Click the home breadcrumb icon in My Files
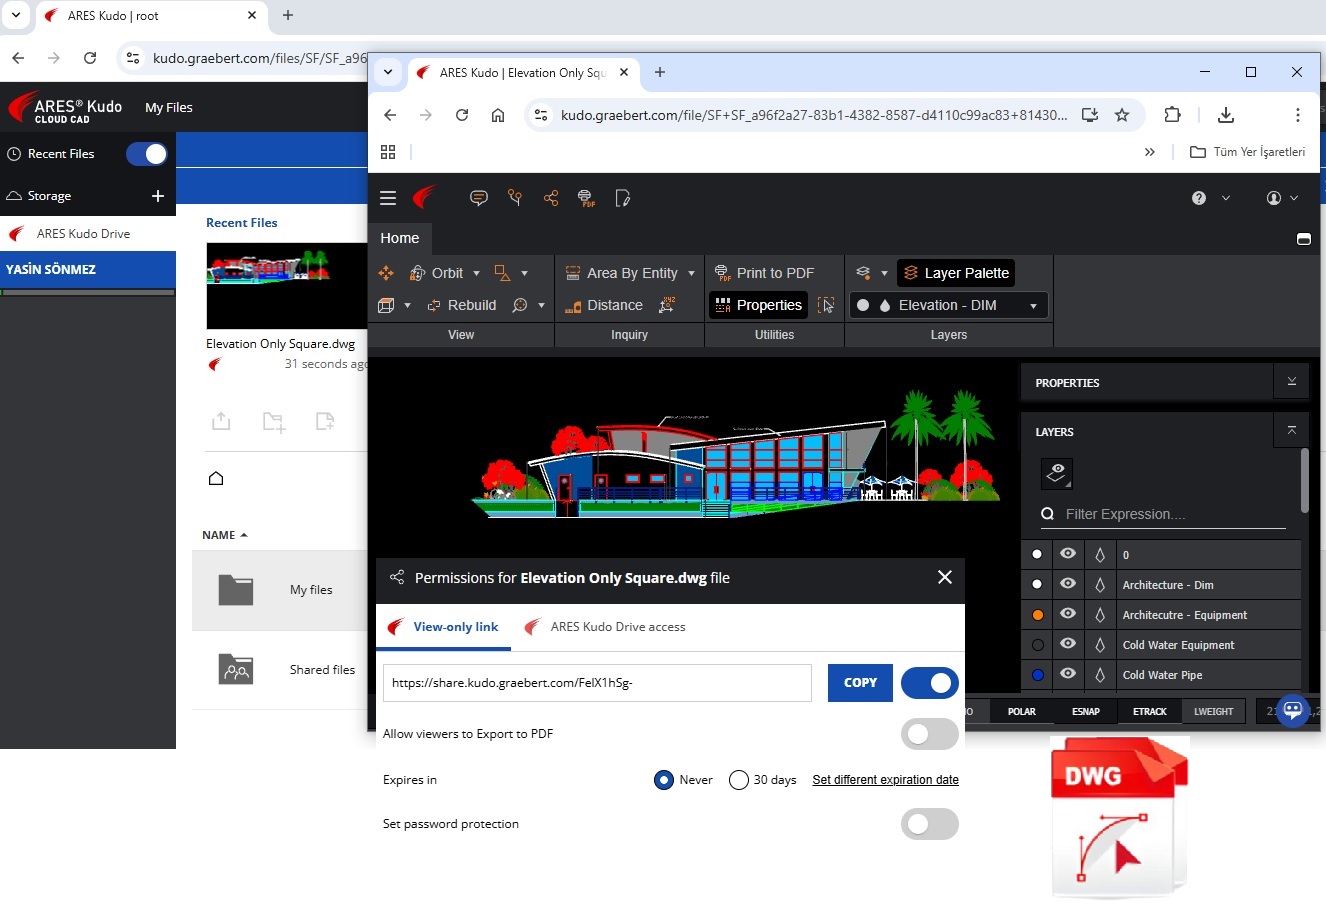The image size is (1326, 920). 216,478
